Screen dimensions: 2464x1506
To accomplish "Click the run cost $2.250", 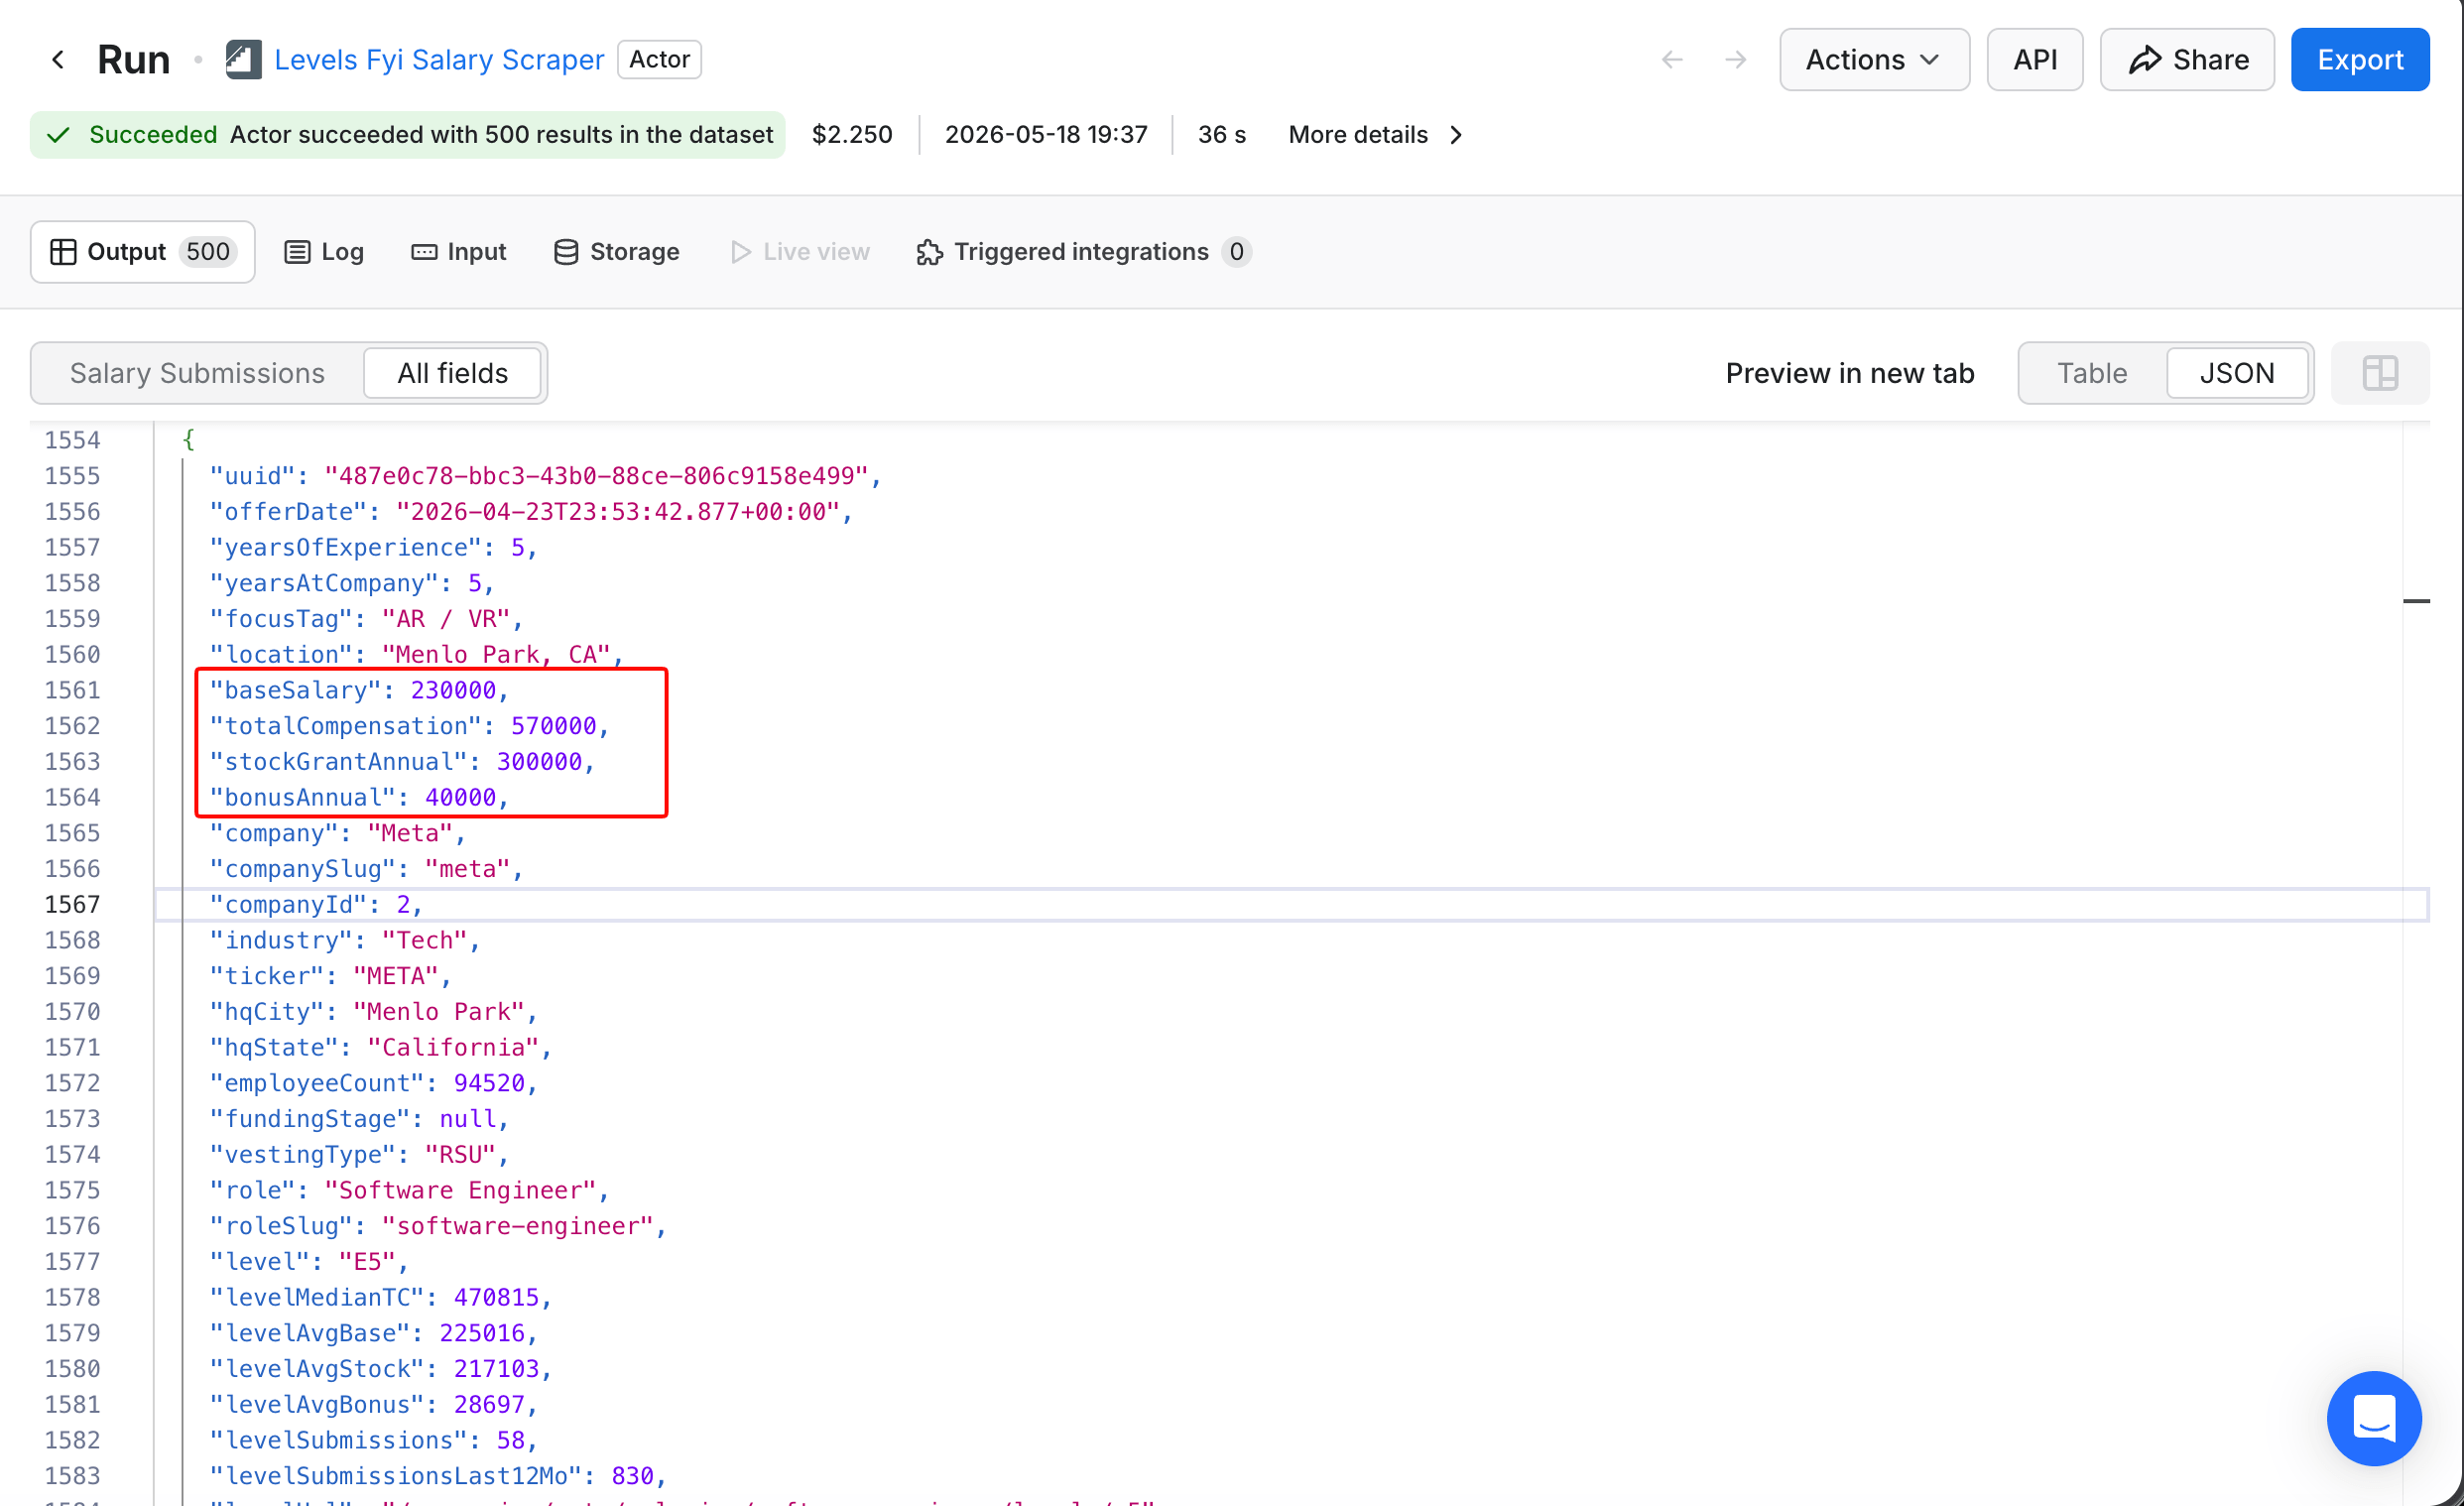I will click(852, 135).
